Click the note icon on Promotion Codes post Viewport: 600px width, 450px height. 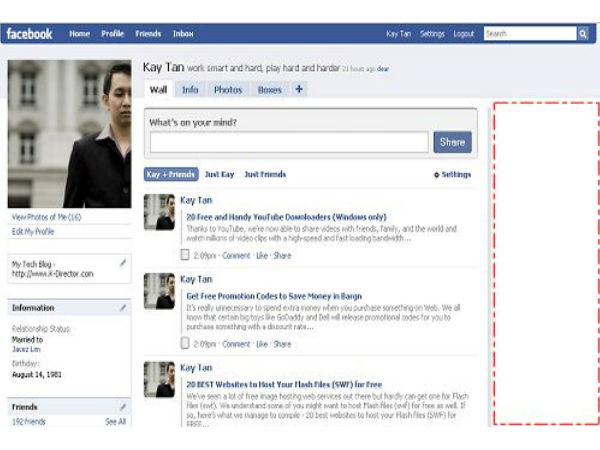[185, 343]
